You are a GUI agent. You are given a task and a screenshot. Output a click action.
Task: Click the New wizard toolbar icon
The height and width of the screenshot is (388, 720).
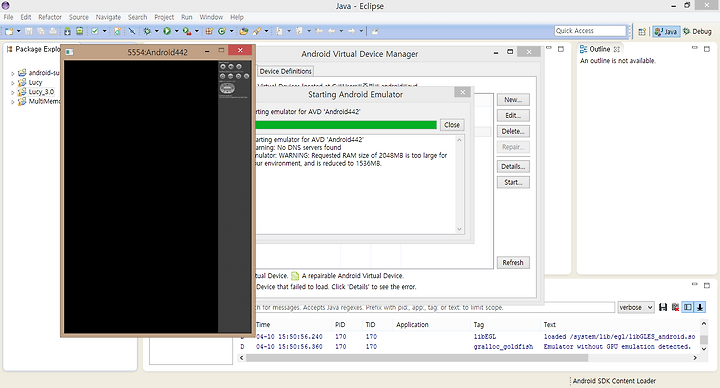click(x=9, y=31)
